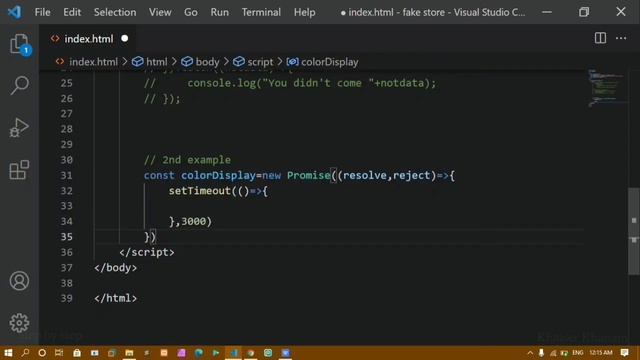Click the VS Code logo in title bar
Viewport: 640px width, 360px height.
pos(15,12)
